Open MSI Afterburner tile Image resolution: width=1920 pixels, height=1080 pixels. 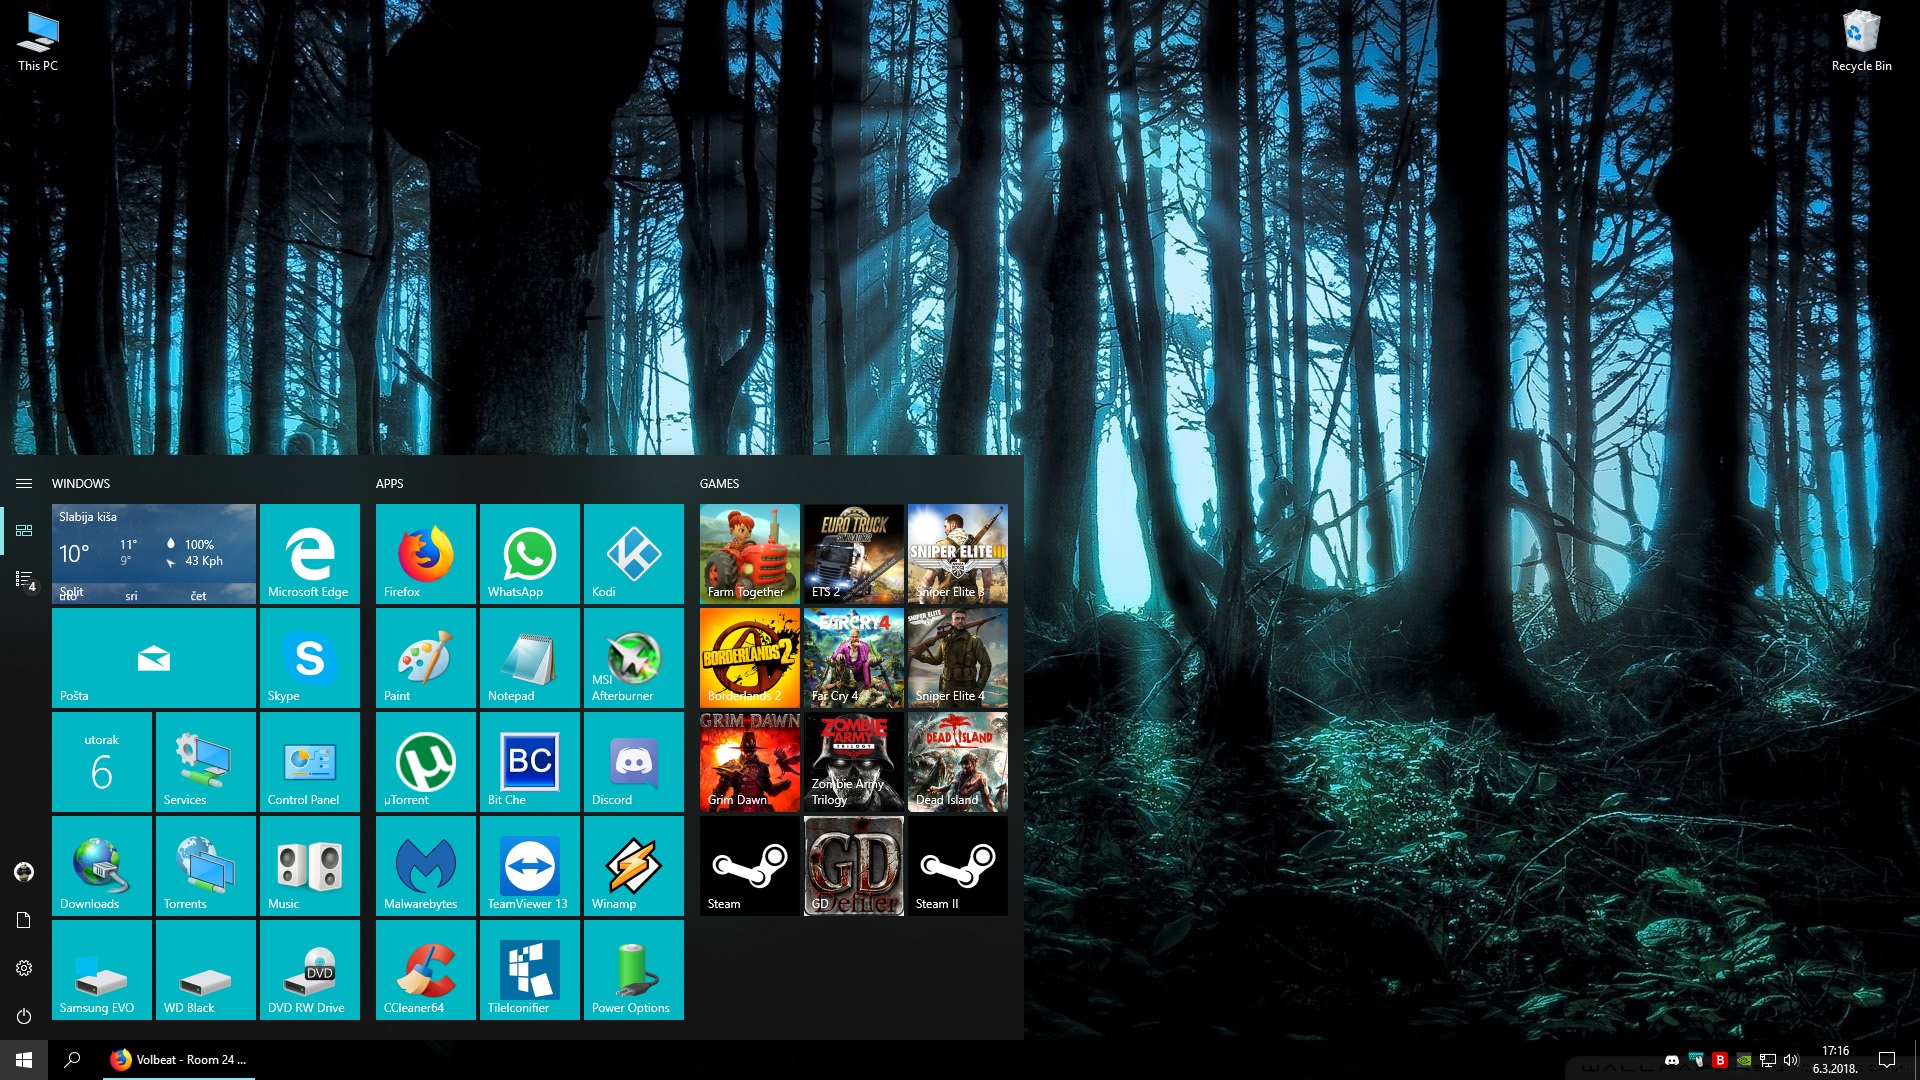click(633, 658)
